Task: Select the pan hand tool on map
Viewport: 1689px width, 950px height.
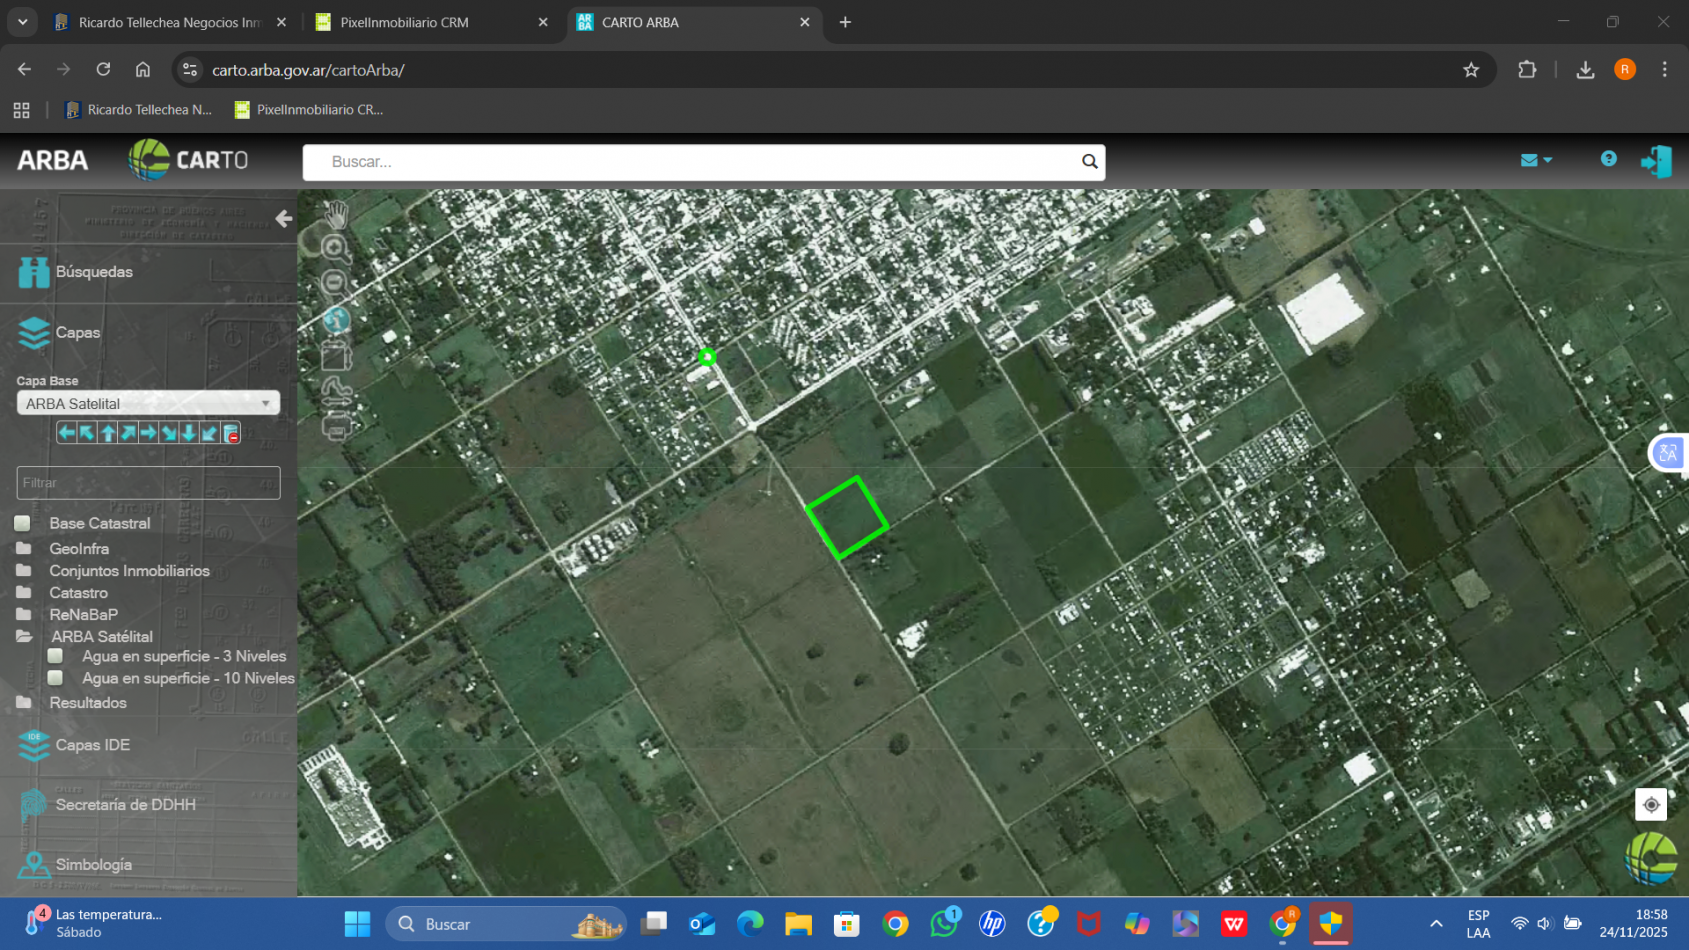Action: tap(336, 213)
